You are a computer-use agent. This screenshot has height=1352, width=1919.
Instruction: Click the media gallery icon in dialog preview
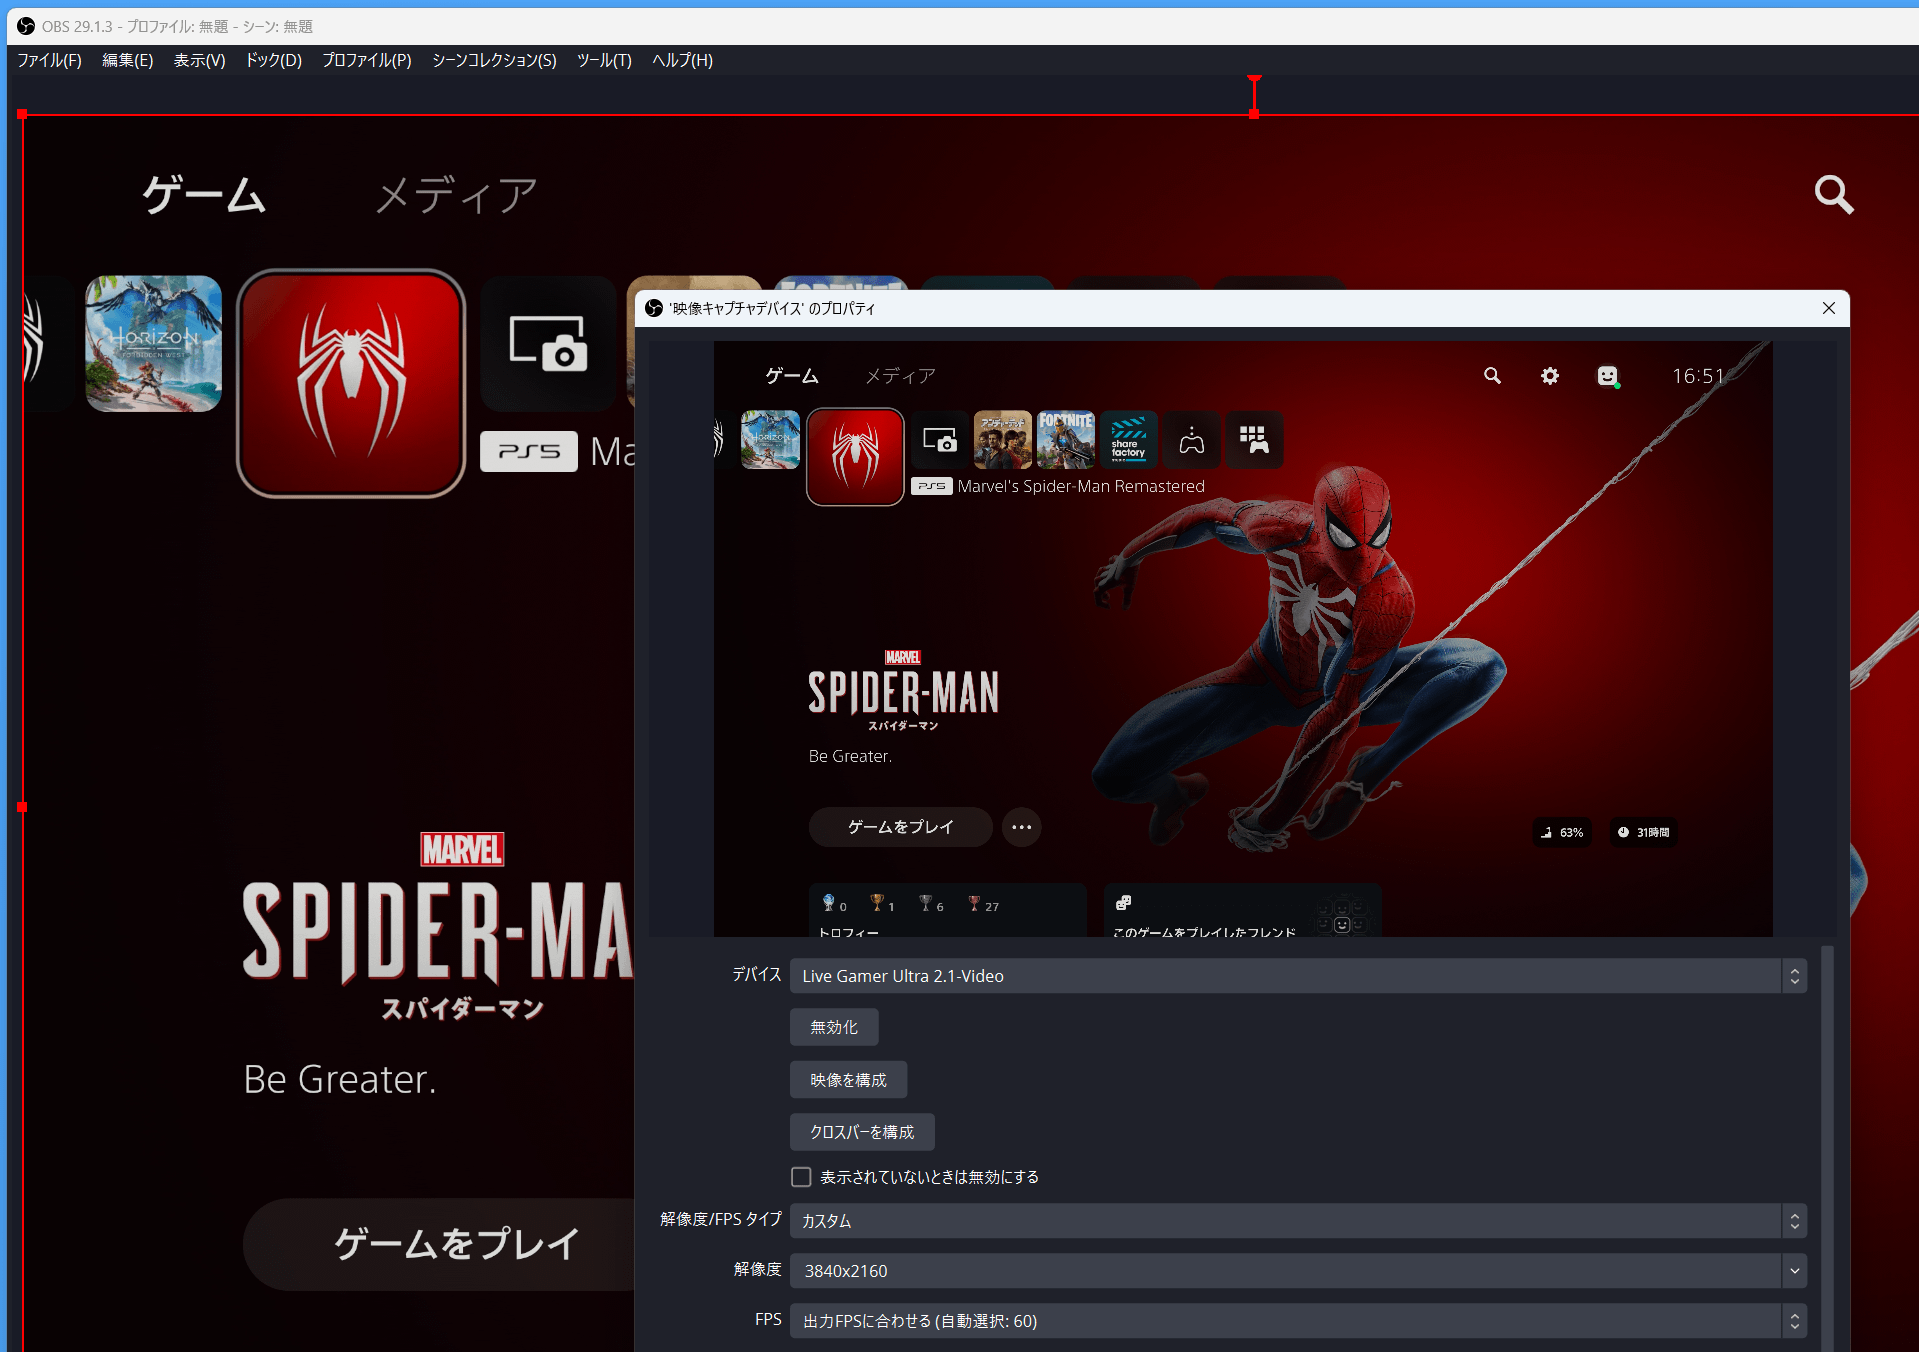click(939, 440)
